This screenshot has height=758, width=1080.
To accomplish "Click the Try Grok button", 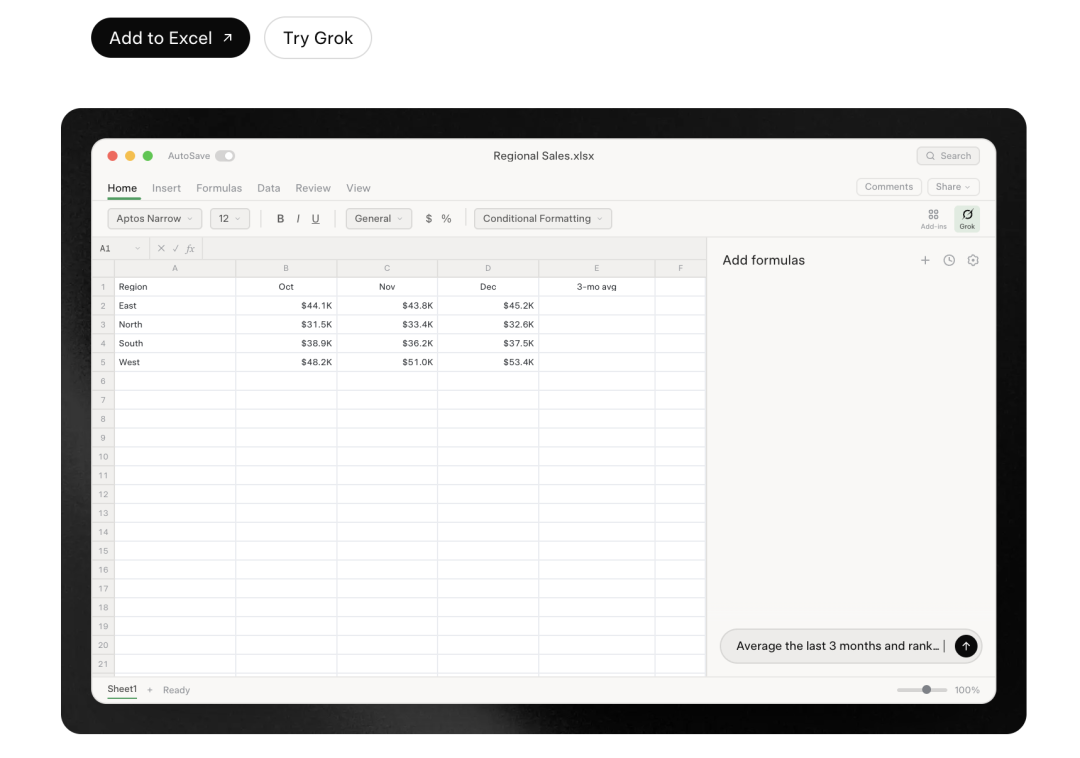I will click(x=318, y=38).
